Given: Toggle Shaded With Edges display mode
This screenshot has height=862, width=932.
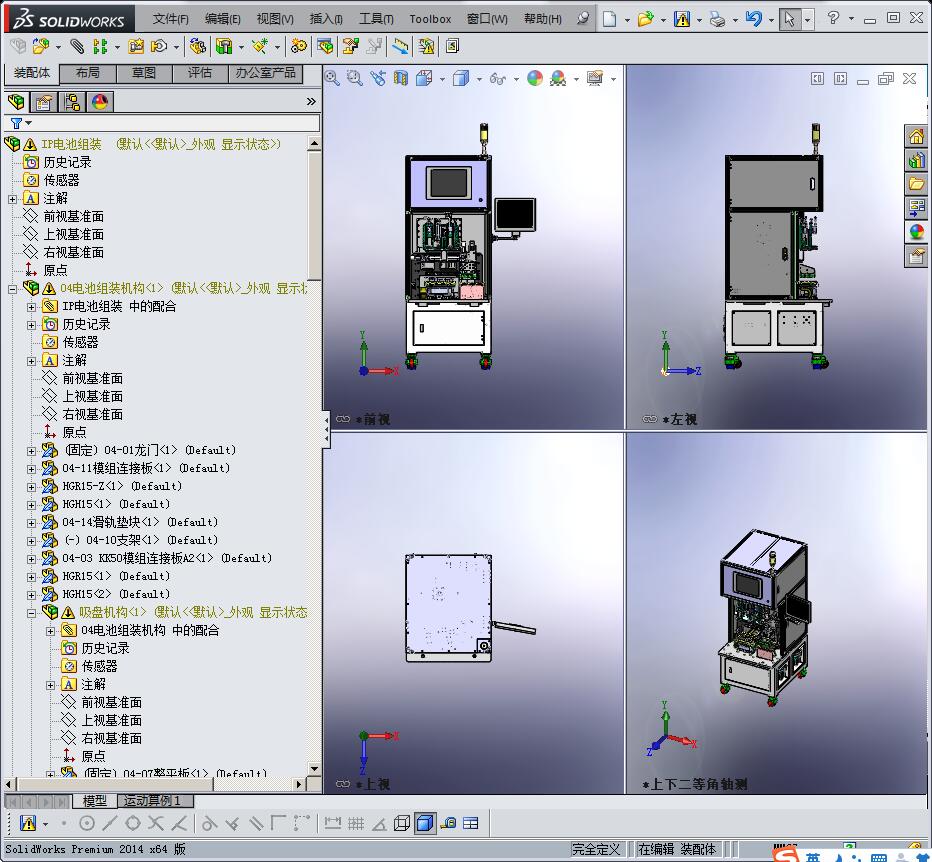Looking at the screenshot, I should coord(425,823).
